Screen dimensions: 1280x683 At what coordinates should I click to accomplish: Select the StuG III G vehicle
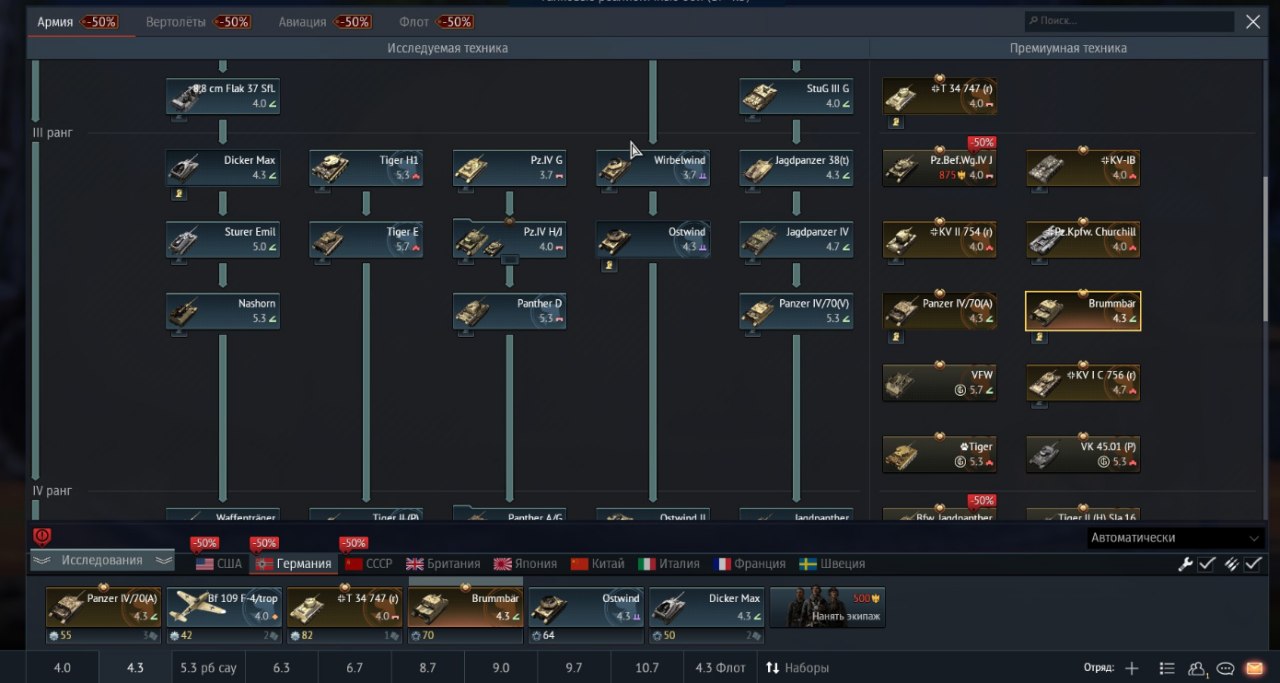tap(797, 96)
